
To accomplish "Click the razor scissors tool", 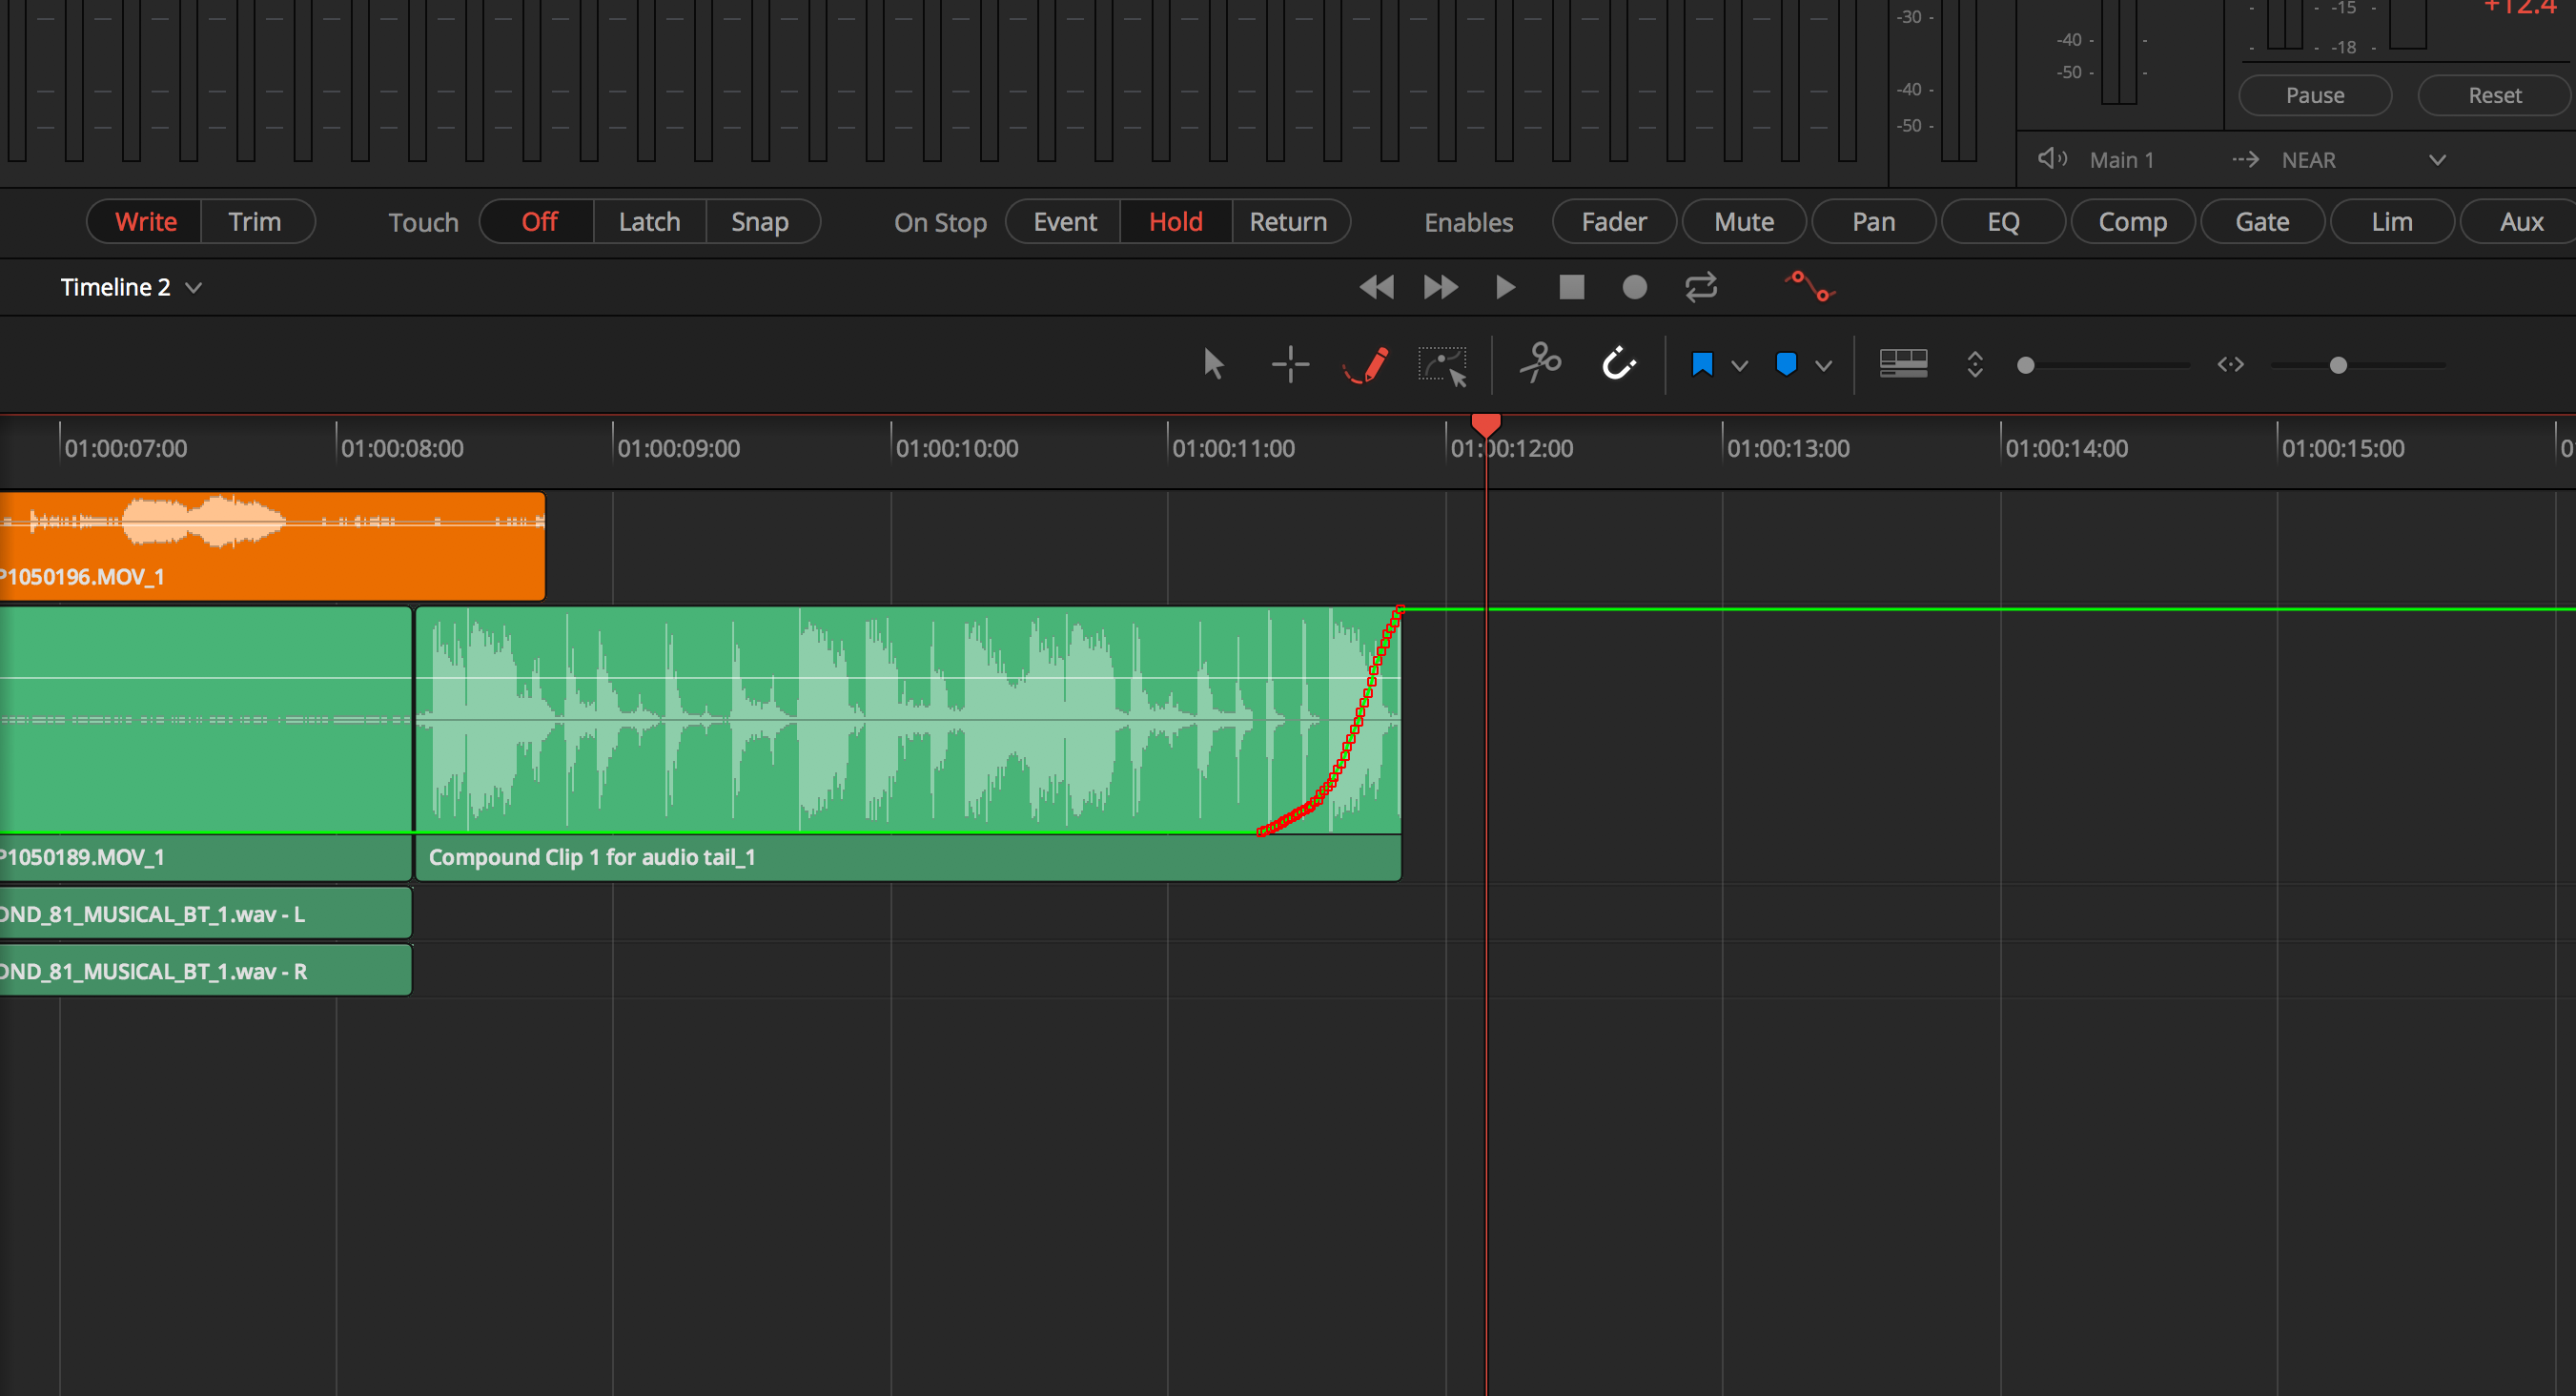I will [x=1541, y=364].
